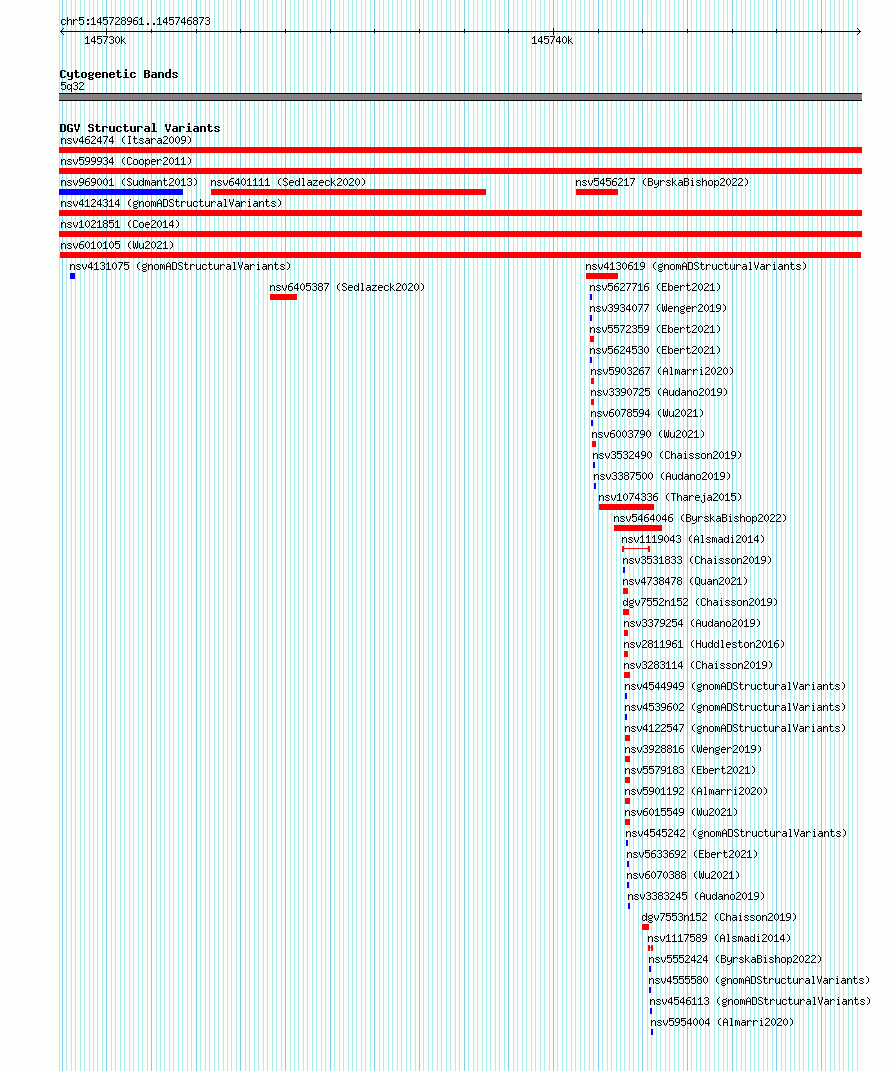Screen dimensions: 890x1071
Task: Click nsv3283114 (Chaisson2019) label
Action: (x=699, y=665)
